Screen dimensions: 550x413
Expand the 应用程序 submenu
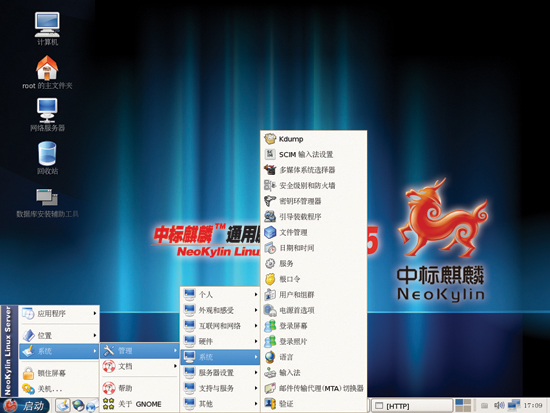(x=59, y=313)
